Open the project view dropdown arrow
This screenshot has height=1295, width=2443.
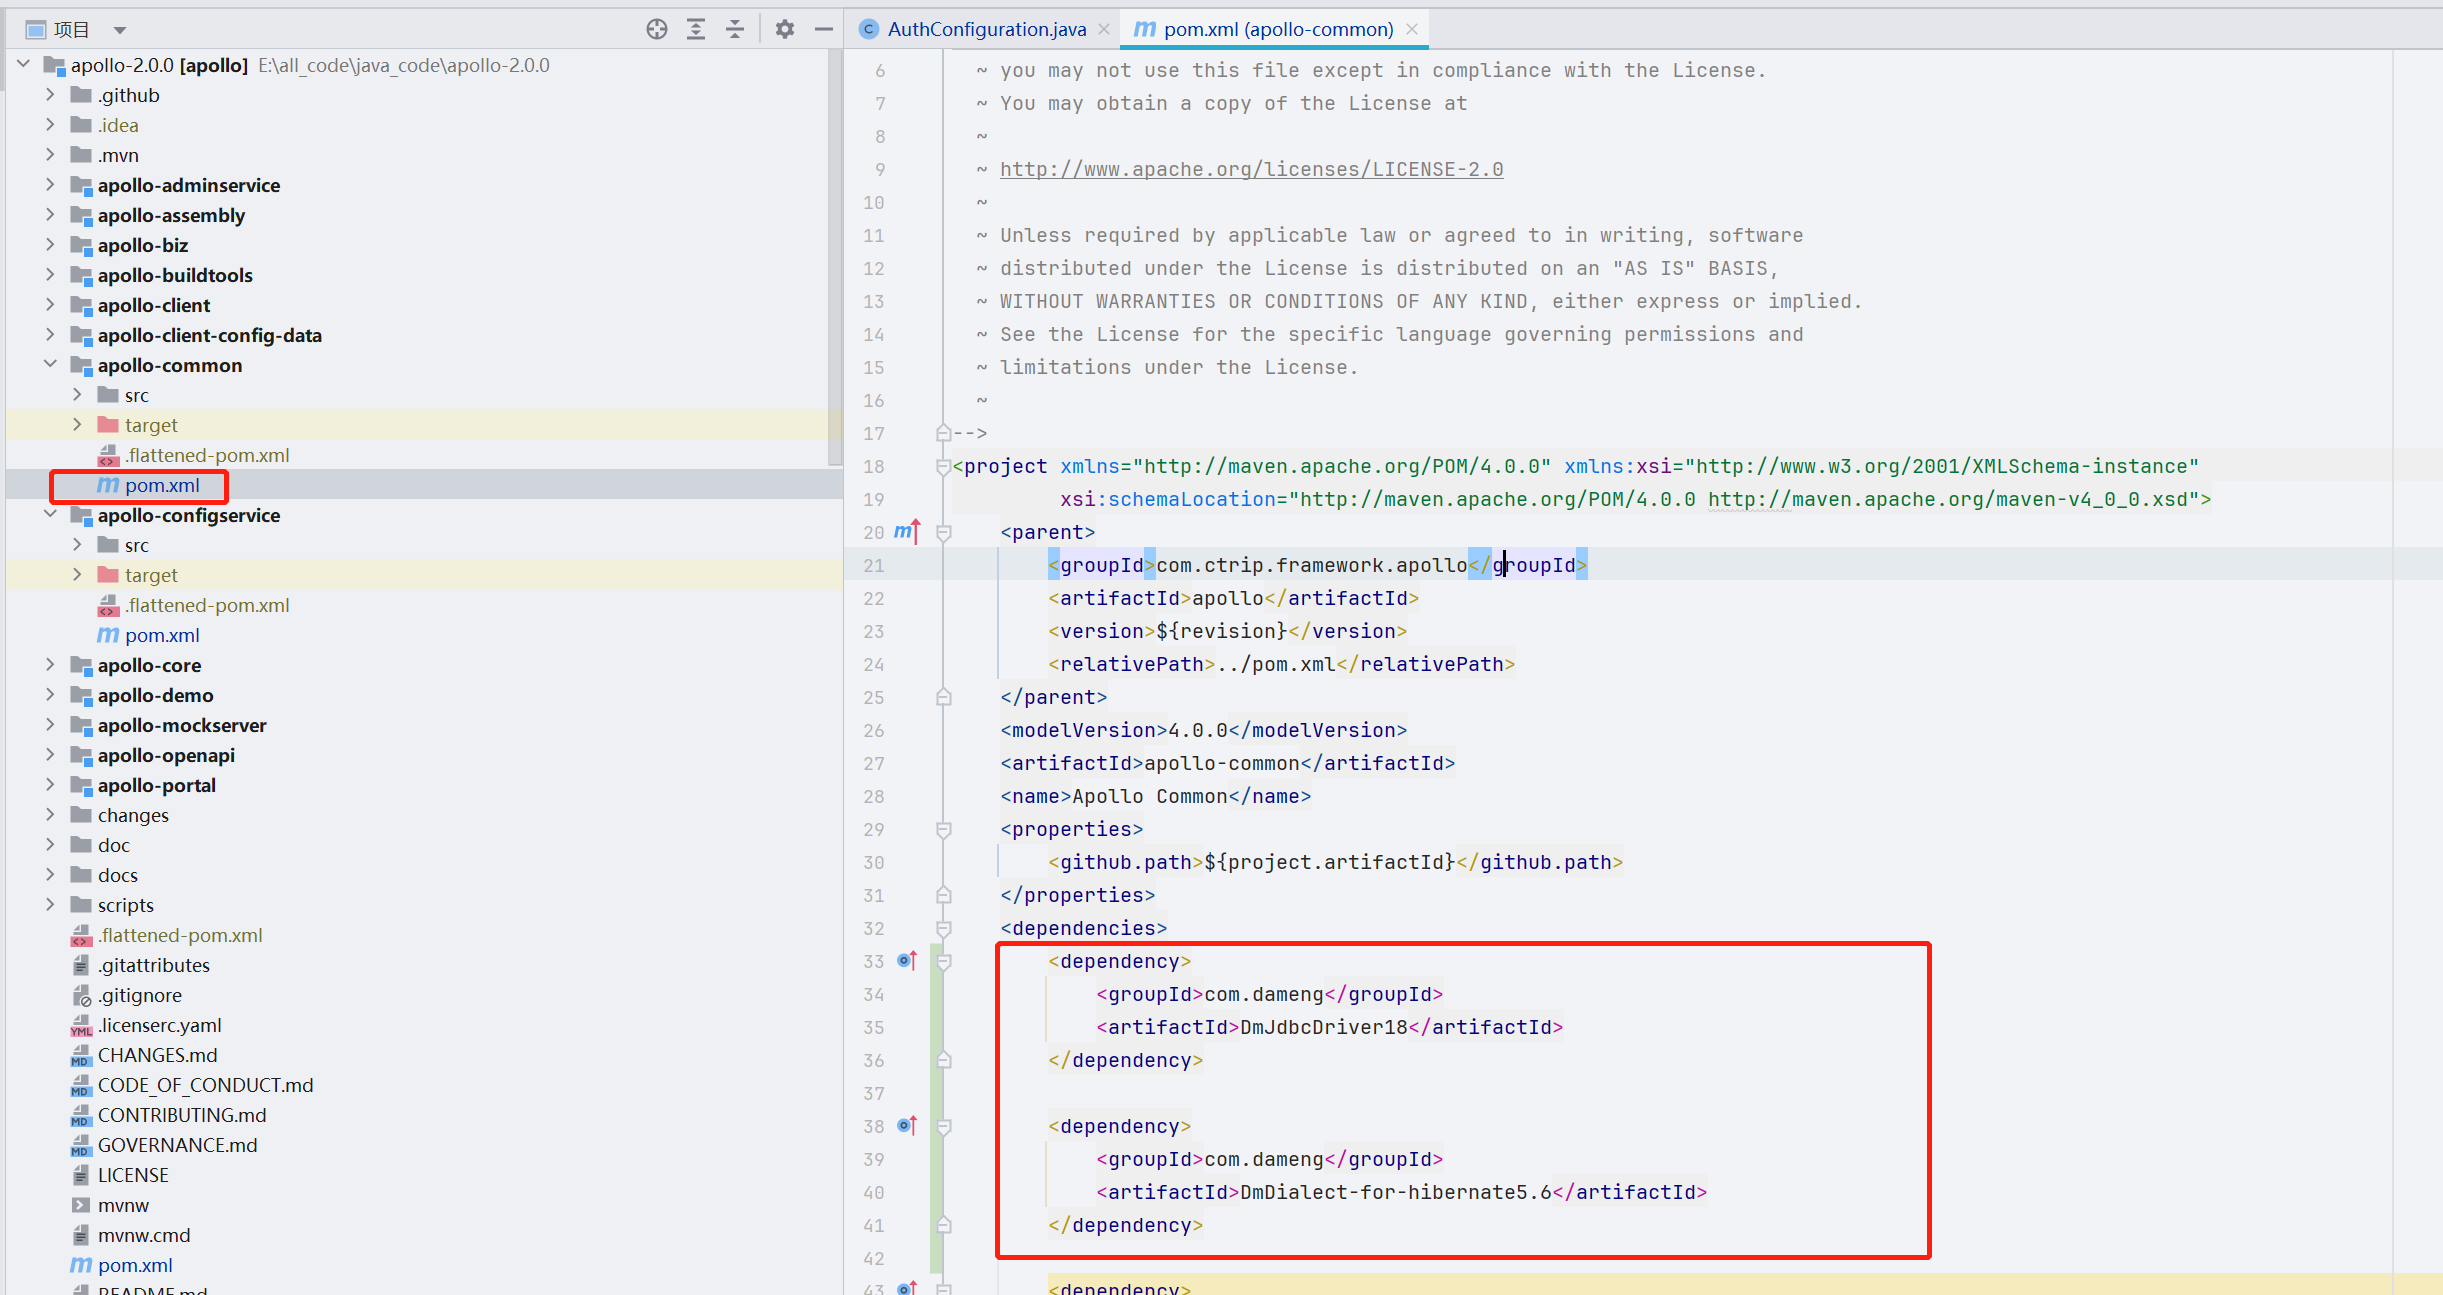[x=120, y=30]
